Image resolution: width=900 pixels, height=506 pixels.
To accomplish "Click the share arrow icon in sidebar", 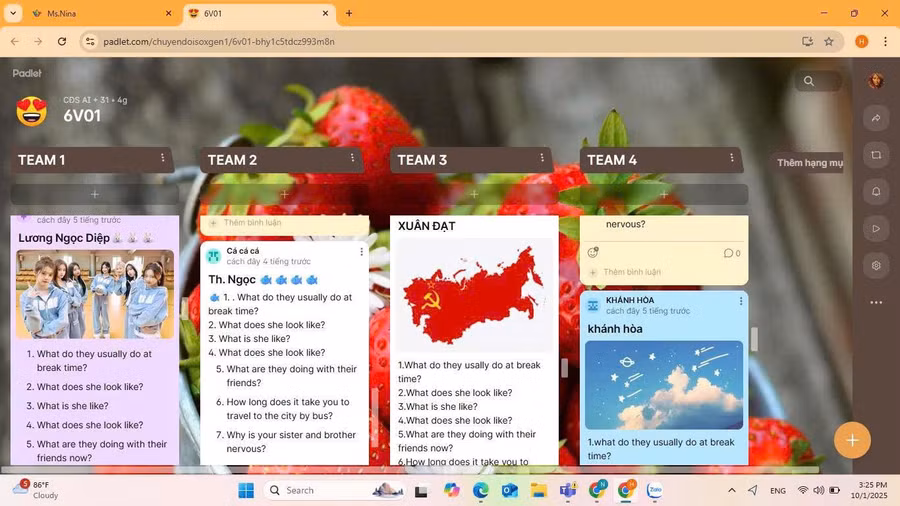I will tap(876, 118).
